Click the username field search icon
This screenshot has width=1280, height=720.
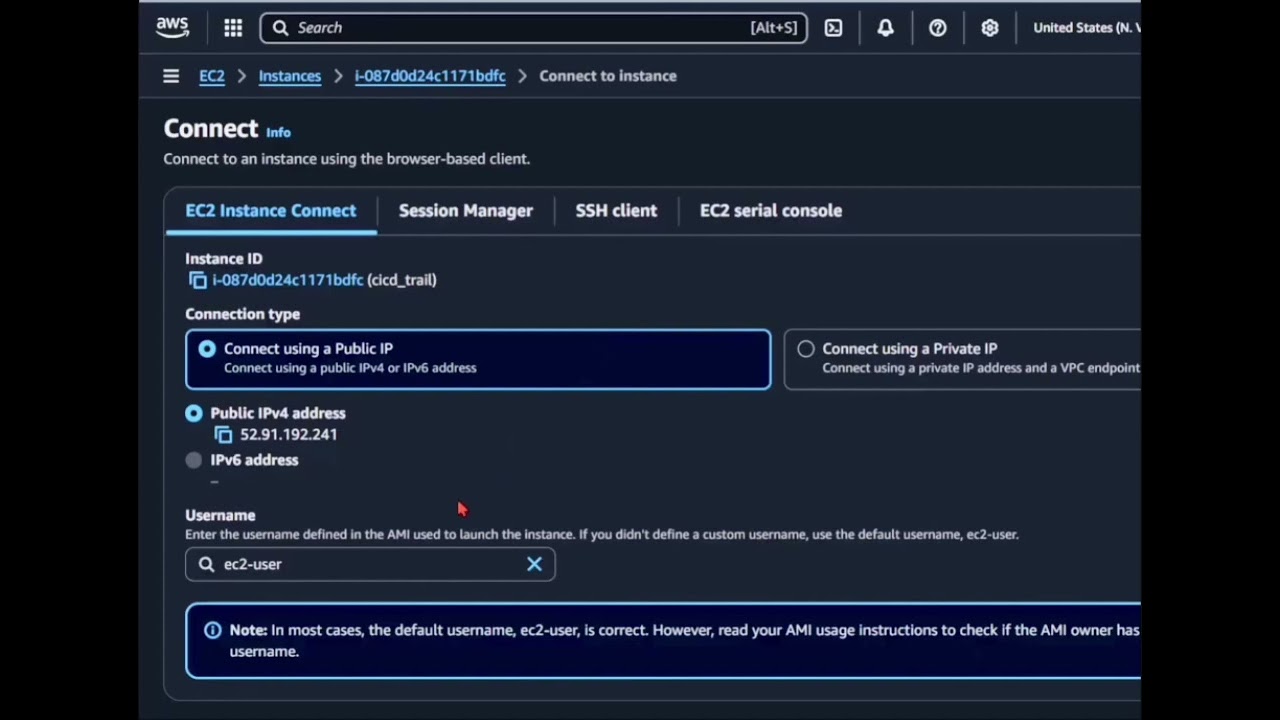coord(206,564)
